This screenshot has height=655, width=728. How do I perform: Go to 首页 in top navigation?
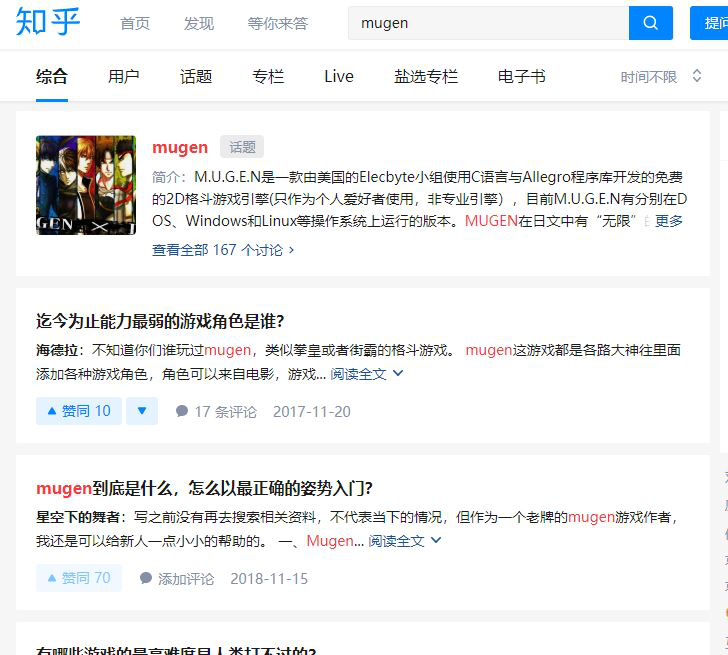pyautogui.click(x=135, y=23)
